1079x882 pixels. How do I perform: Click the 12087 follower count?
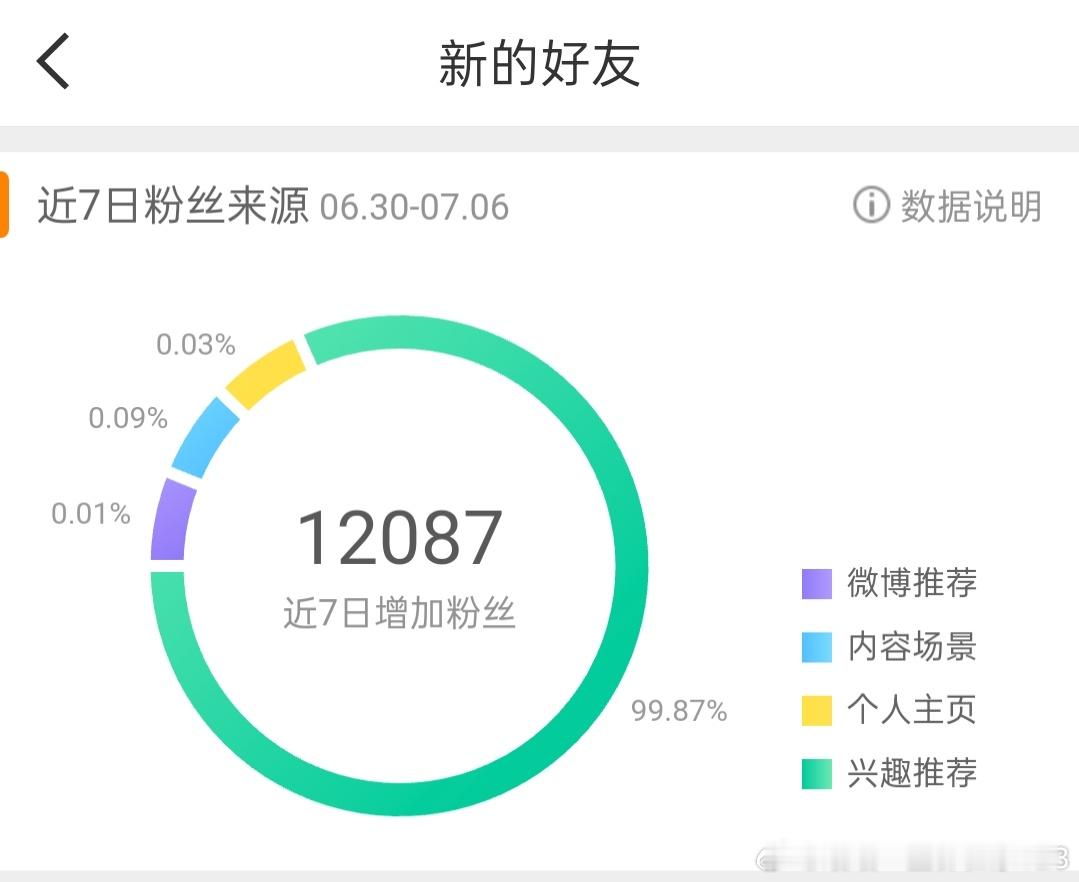coord(400,537)
